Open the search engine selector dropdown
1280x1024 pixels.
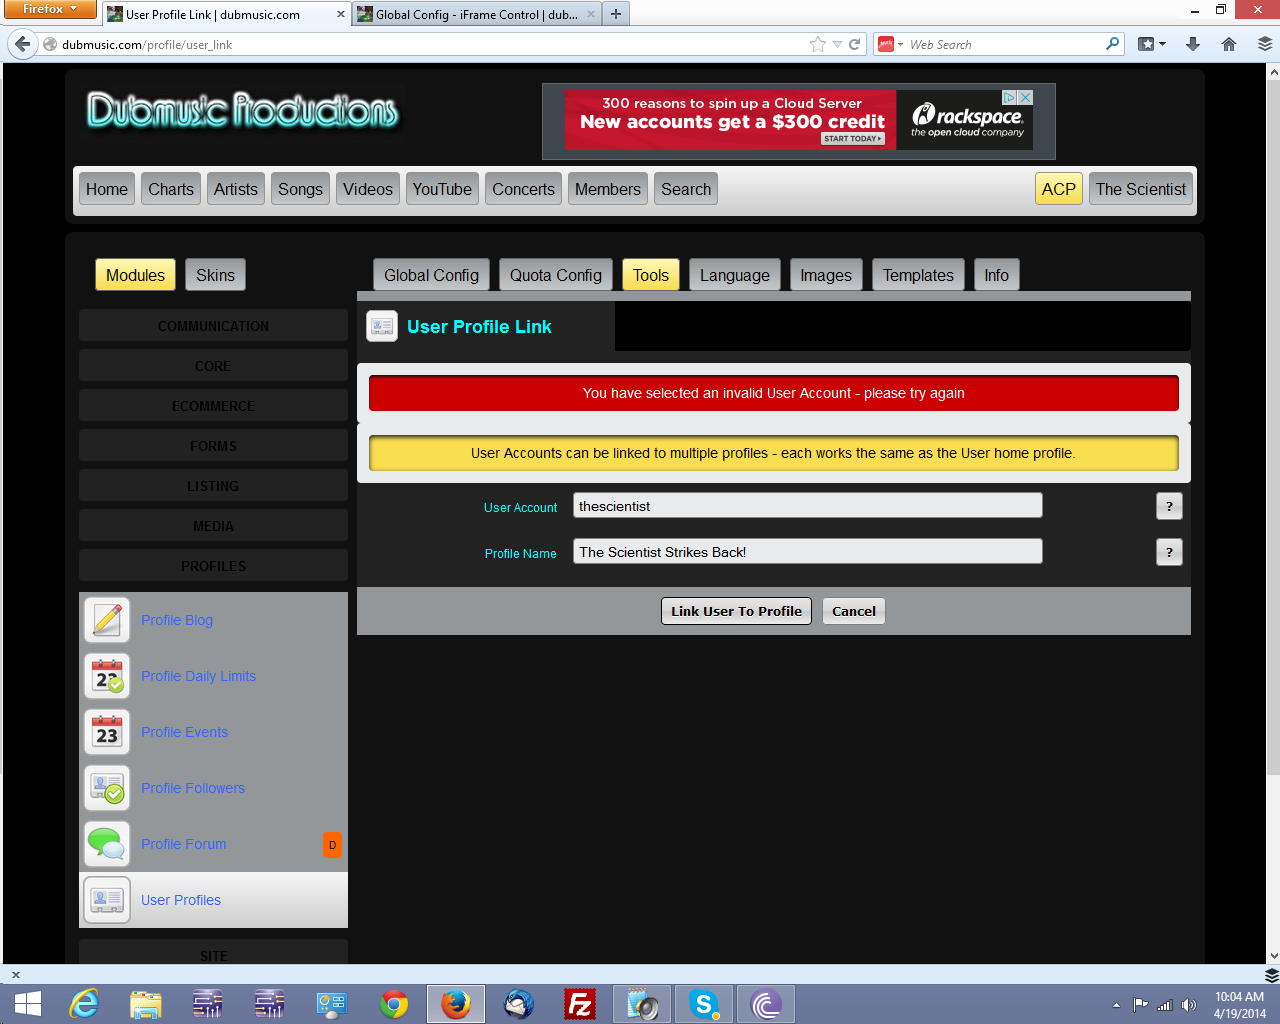coord(891,44)
